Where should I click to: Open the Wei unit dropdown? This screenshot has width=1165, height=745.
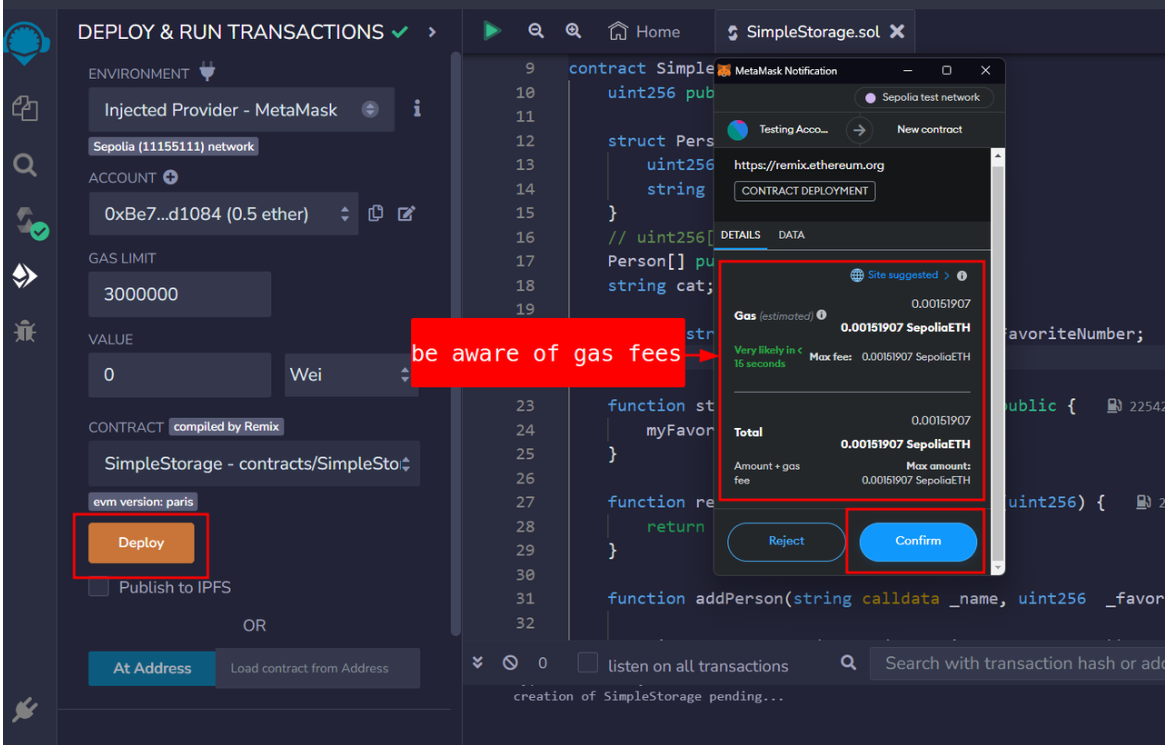351,374
